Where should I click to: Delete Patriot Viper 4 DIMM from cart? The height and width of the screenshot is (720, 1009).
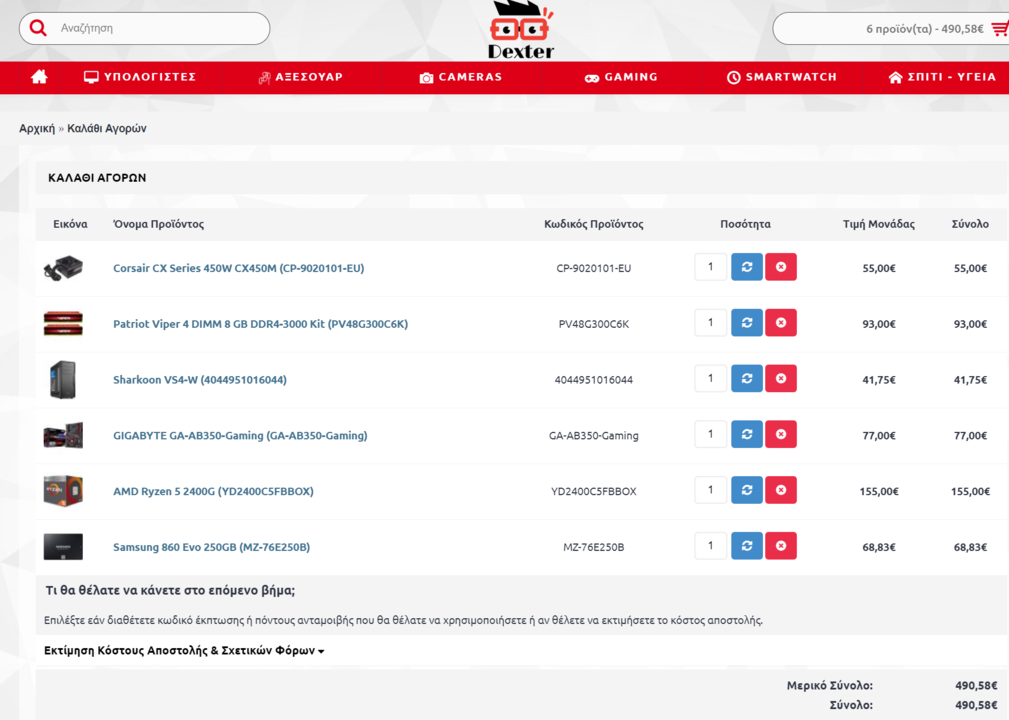(781, 323)
